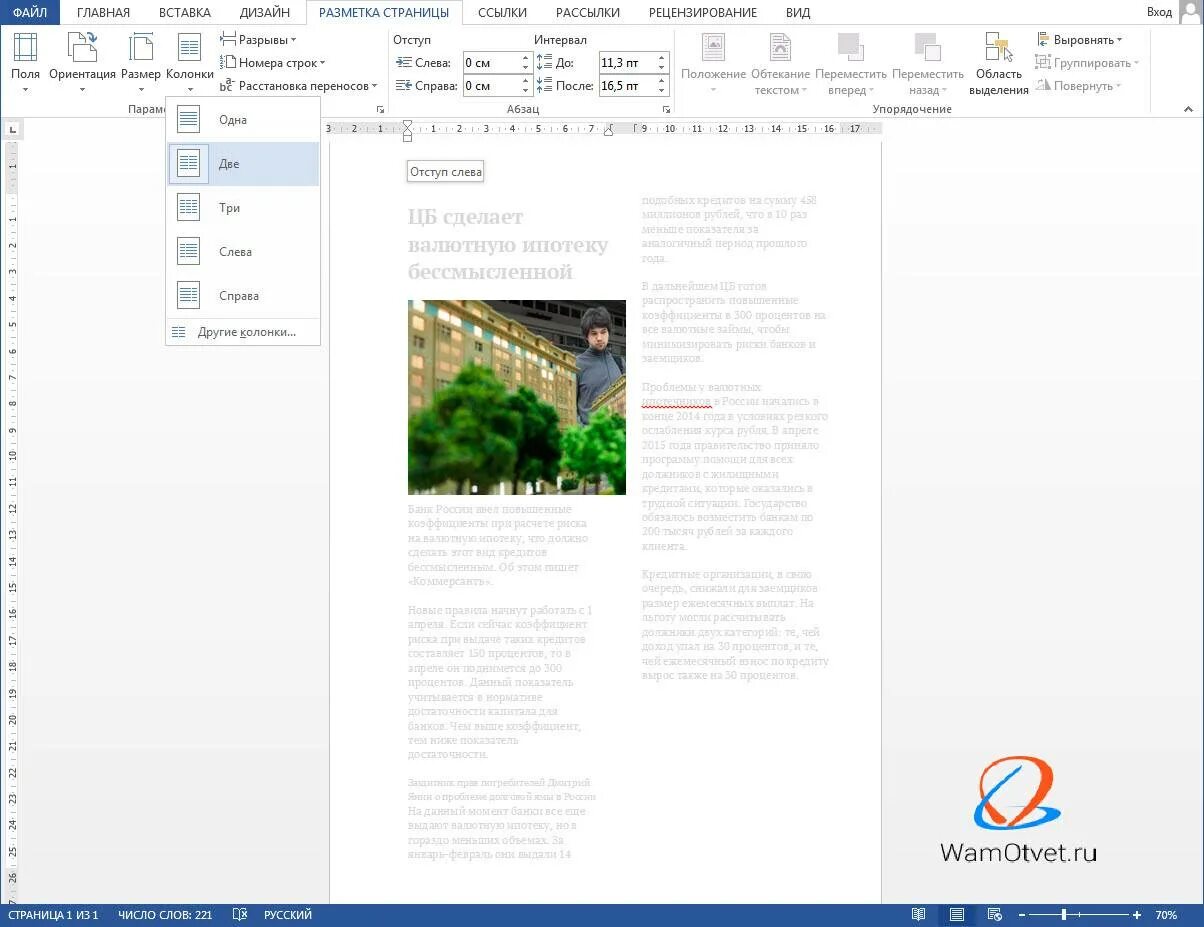Open Другие колонки dialog
Screen dimensions: 1204x927
(243, 332)
